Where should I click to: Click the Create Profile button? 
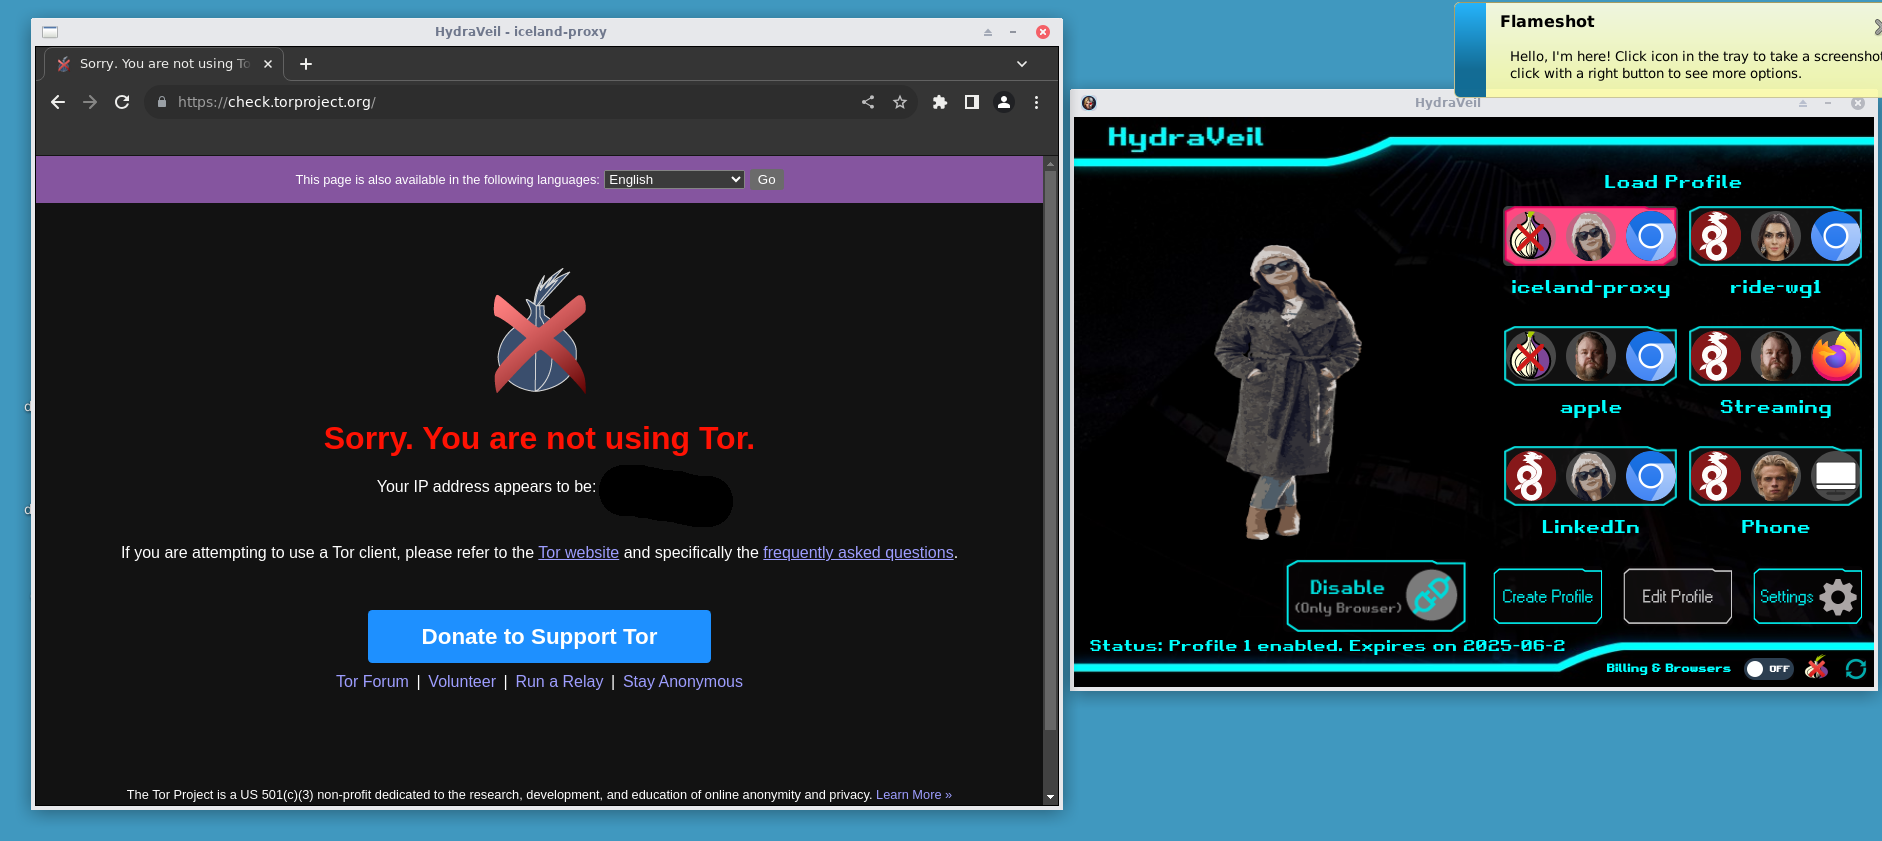pyautogui.click(x=1547, y=596)
